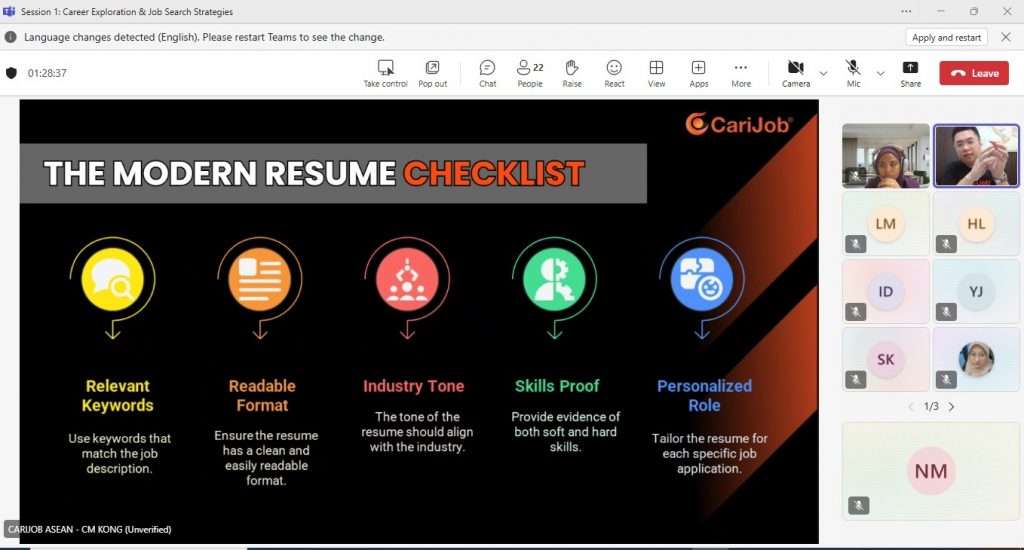Restore down the Teams meeting window
This screenshot has height=550, width=1024.
[974, 11]
